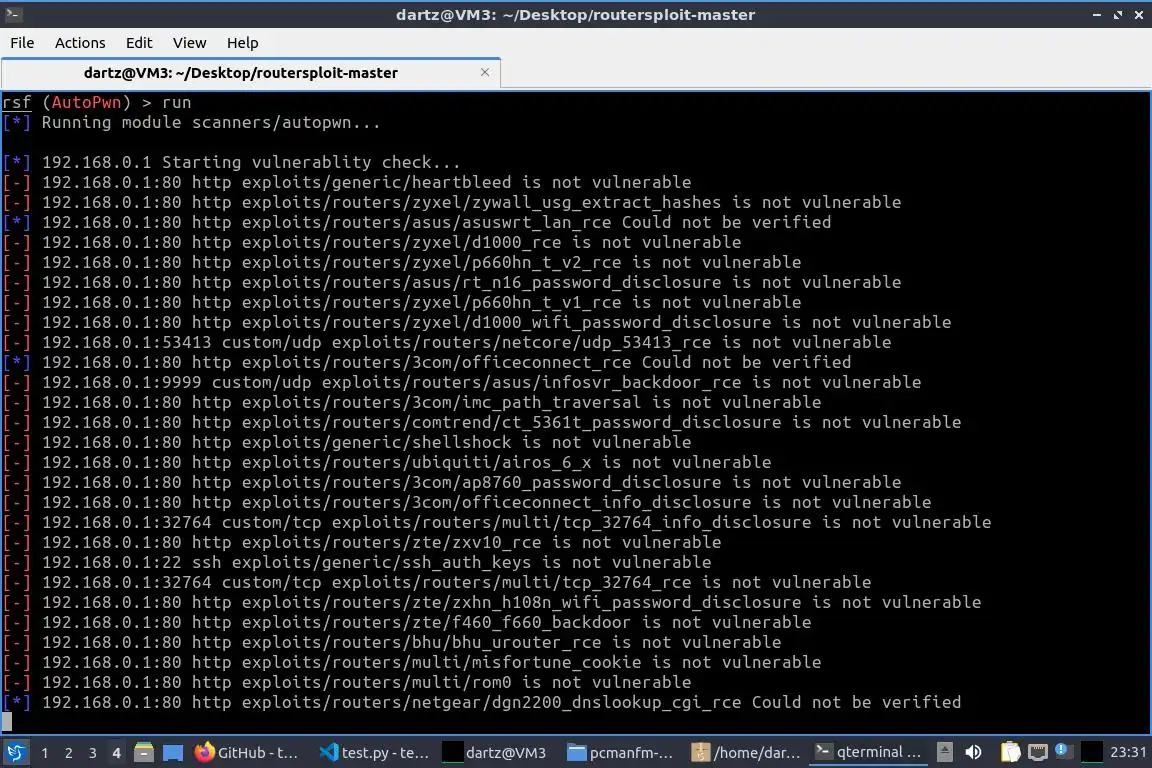Click the zte/zxv10_rce result line
This screenshot has height=768, width=1152.
pos(361,542)
